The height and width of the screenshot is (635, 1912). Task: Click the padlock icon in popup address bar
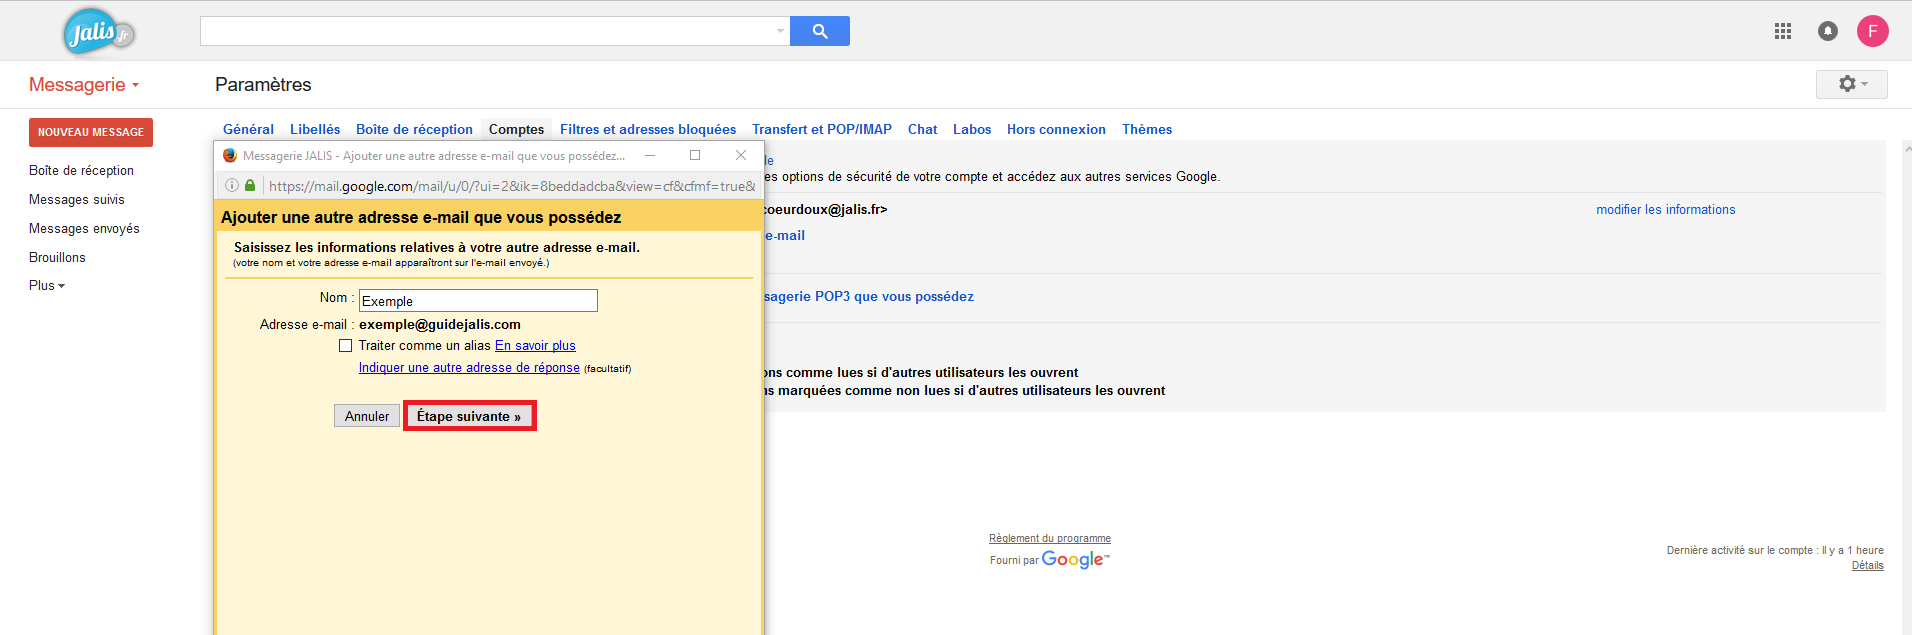tap(250, 185)
